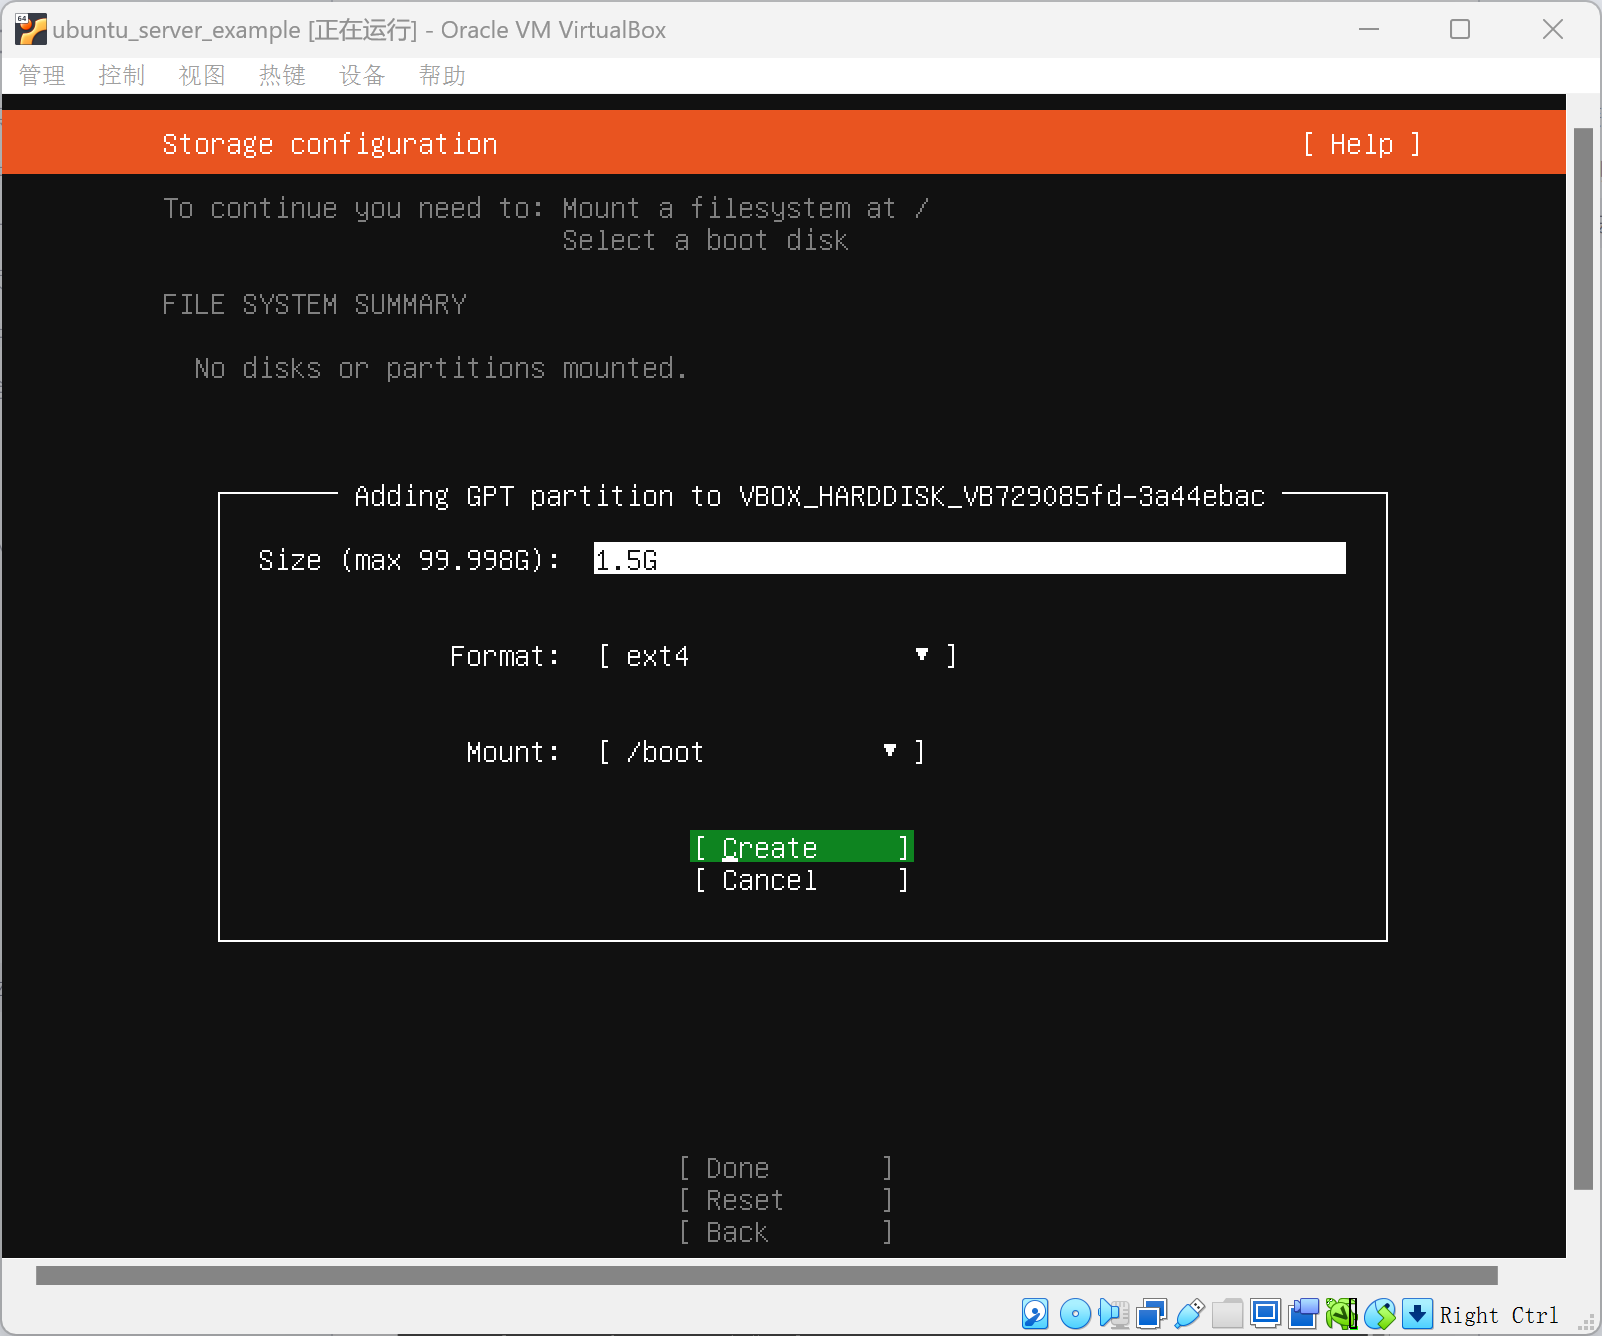1602x1336 pixels.
Task: Click the network adapters status icon
Action: tap(1151, 1313)
